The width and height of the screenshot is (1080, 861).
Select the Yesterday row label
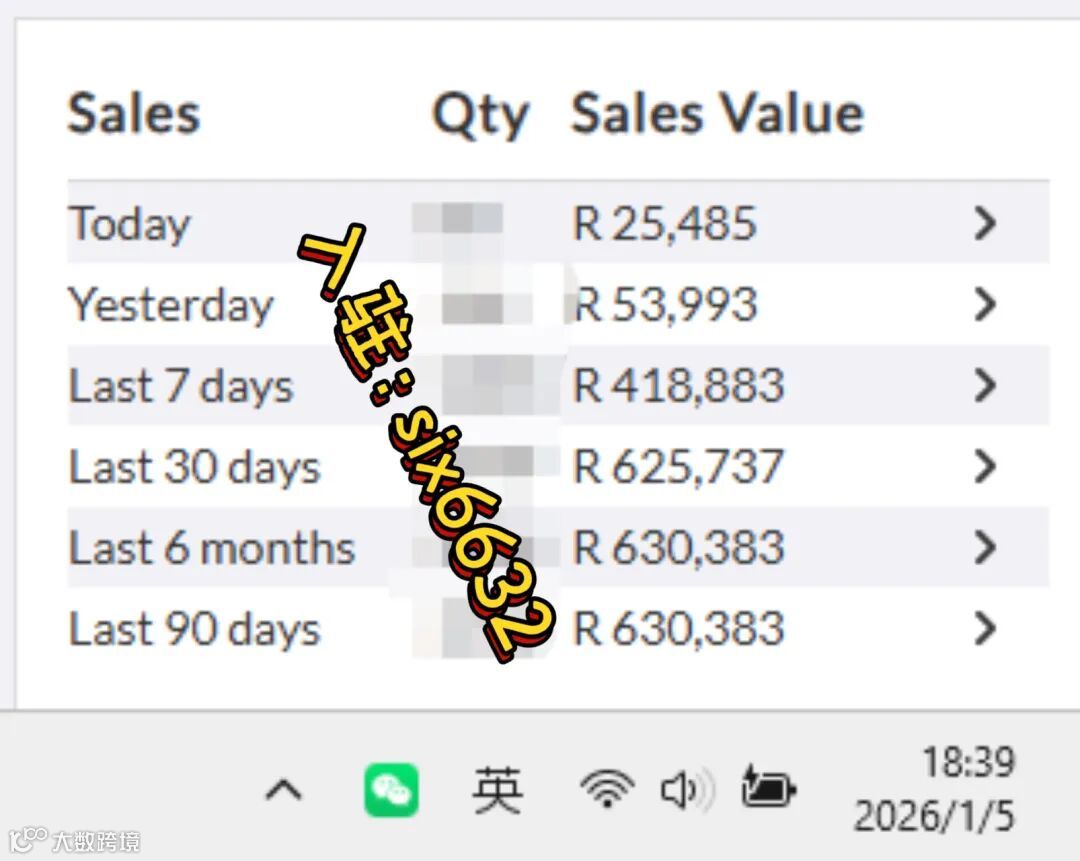point(171,305)
